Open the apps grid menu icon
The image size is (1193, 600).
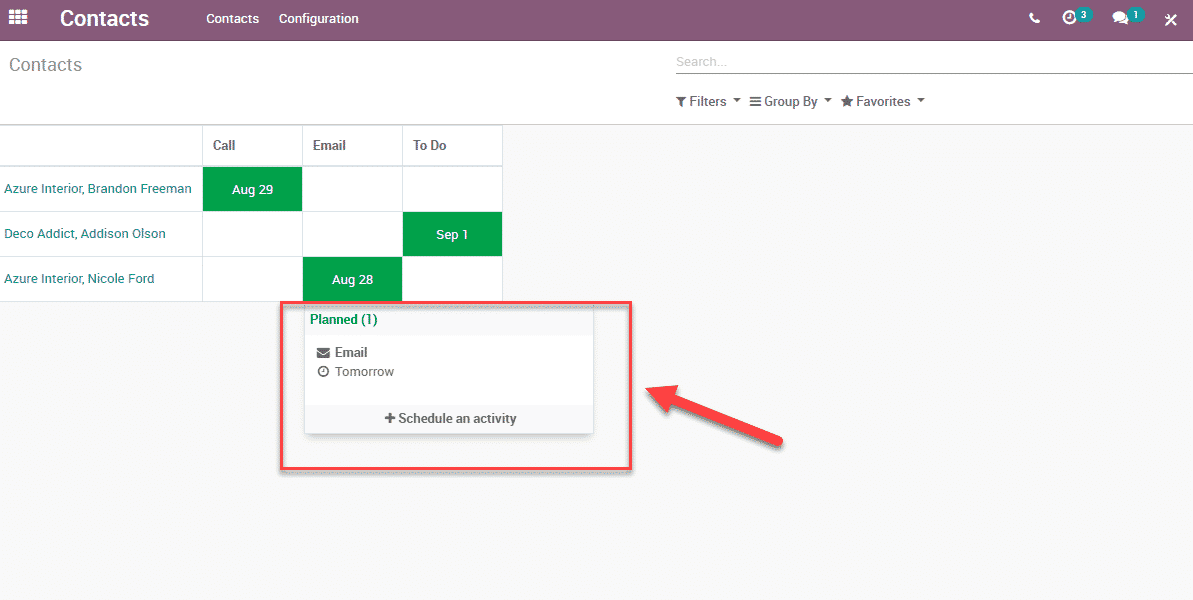click(x=18, y=18)
